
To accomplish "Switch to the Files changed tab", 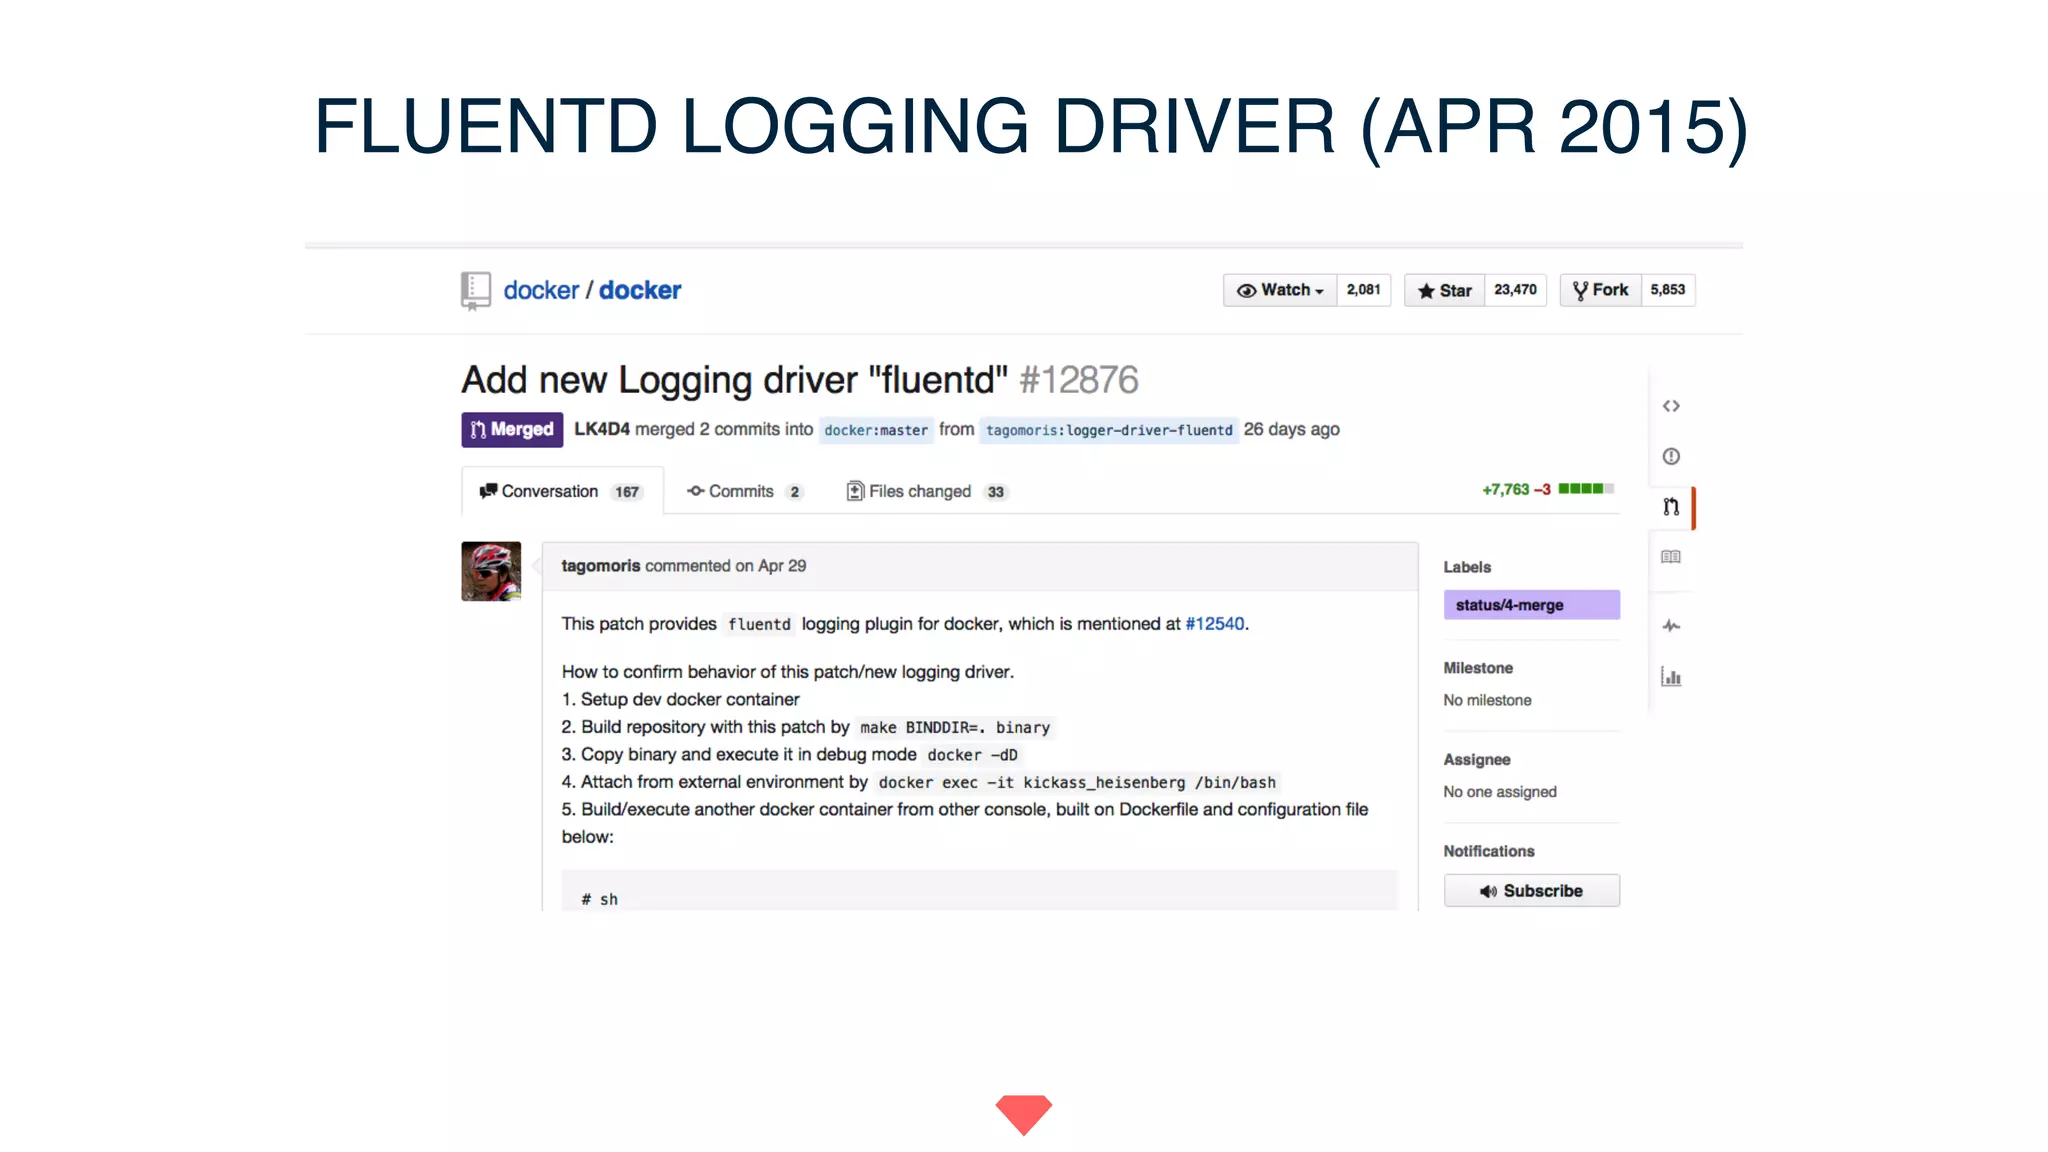I will (927, 491).
